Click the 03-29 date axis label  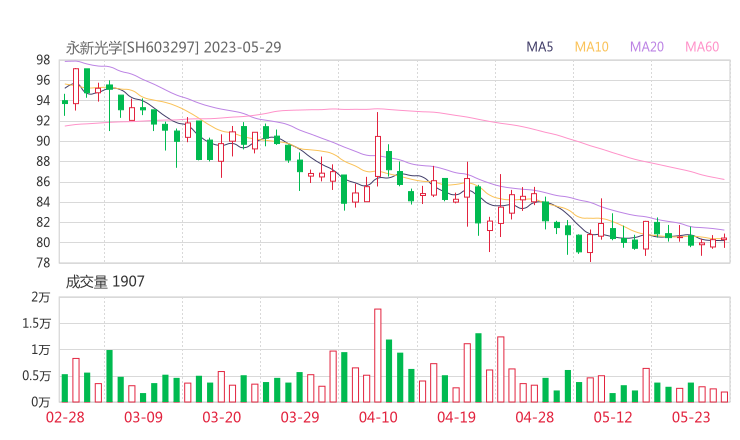[300, 417]
